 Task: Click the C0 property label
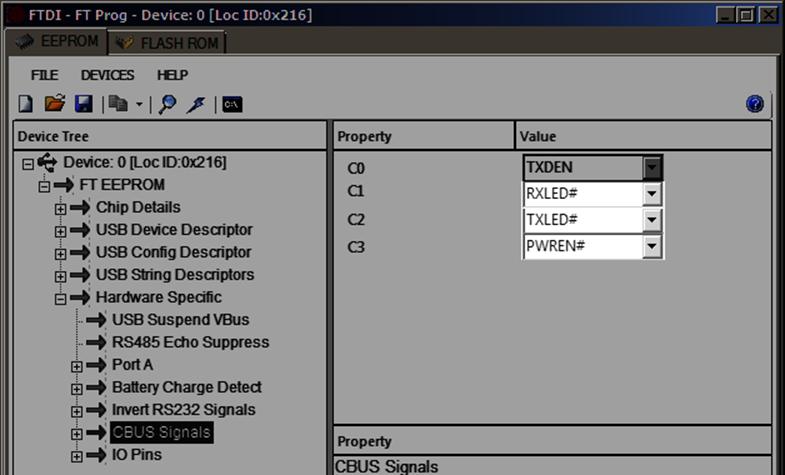pos(356,168)
